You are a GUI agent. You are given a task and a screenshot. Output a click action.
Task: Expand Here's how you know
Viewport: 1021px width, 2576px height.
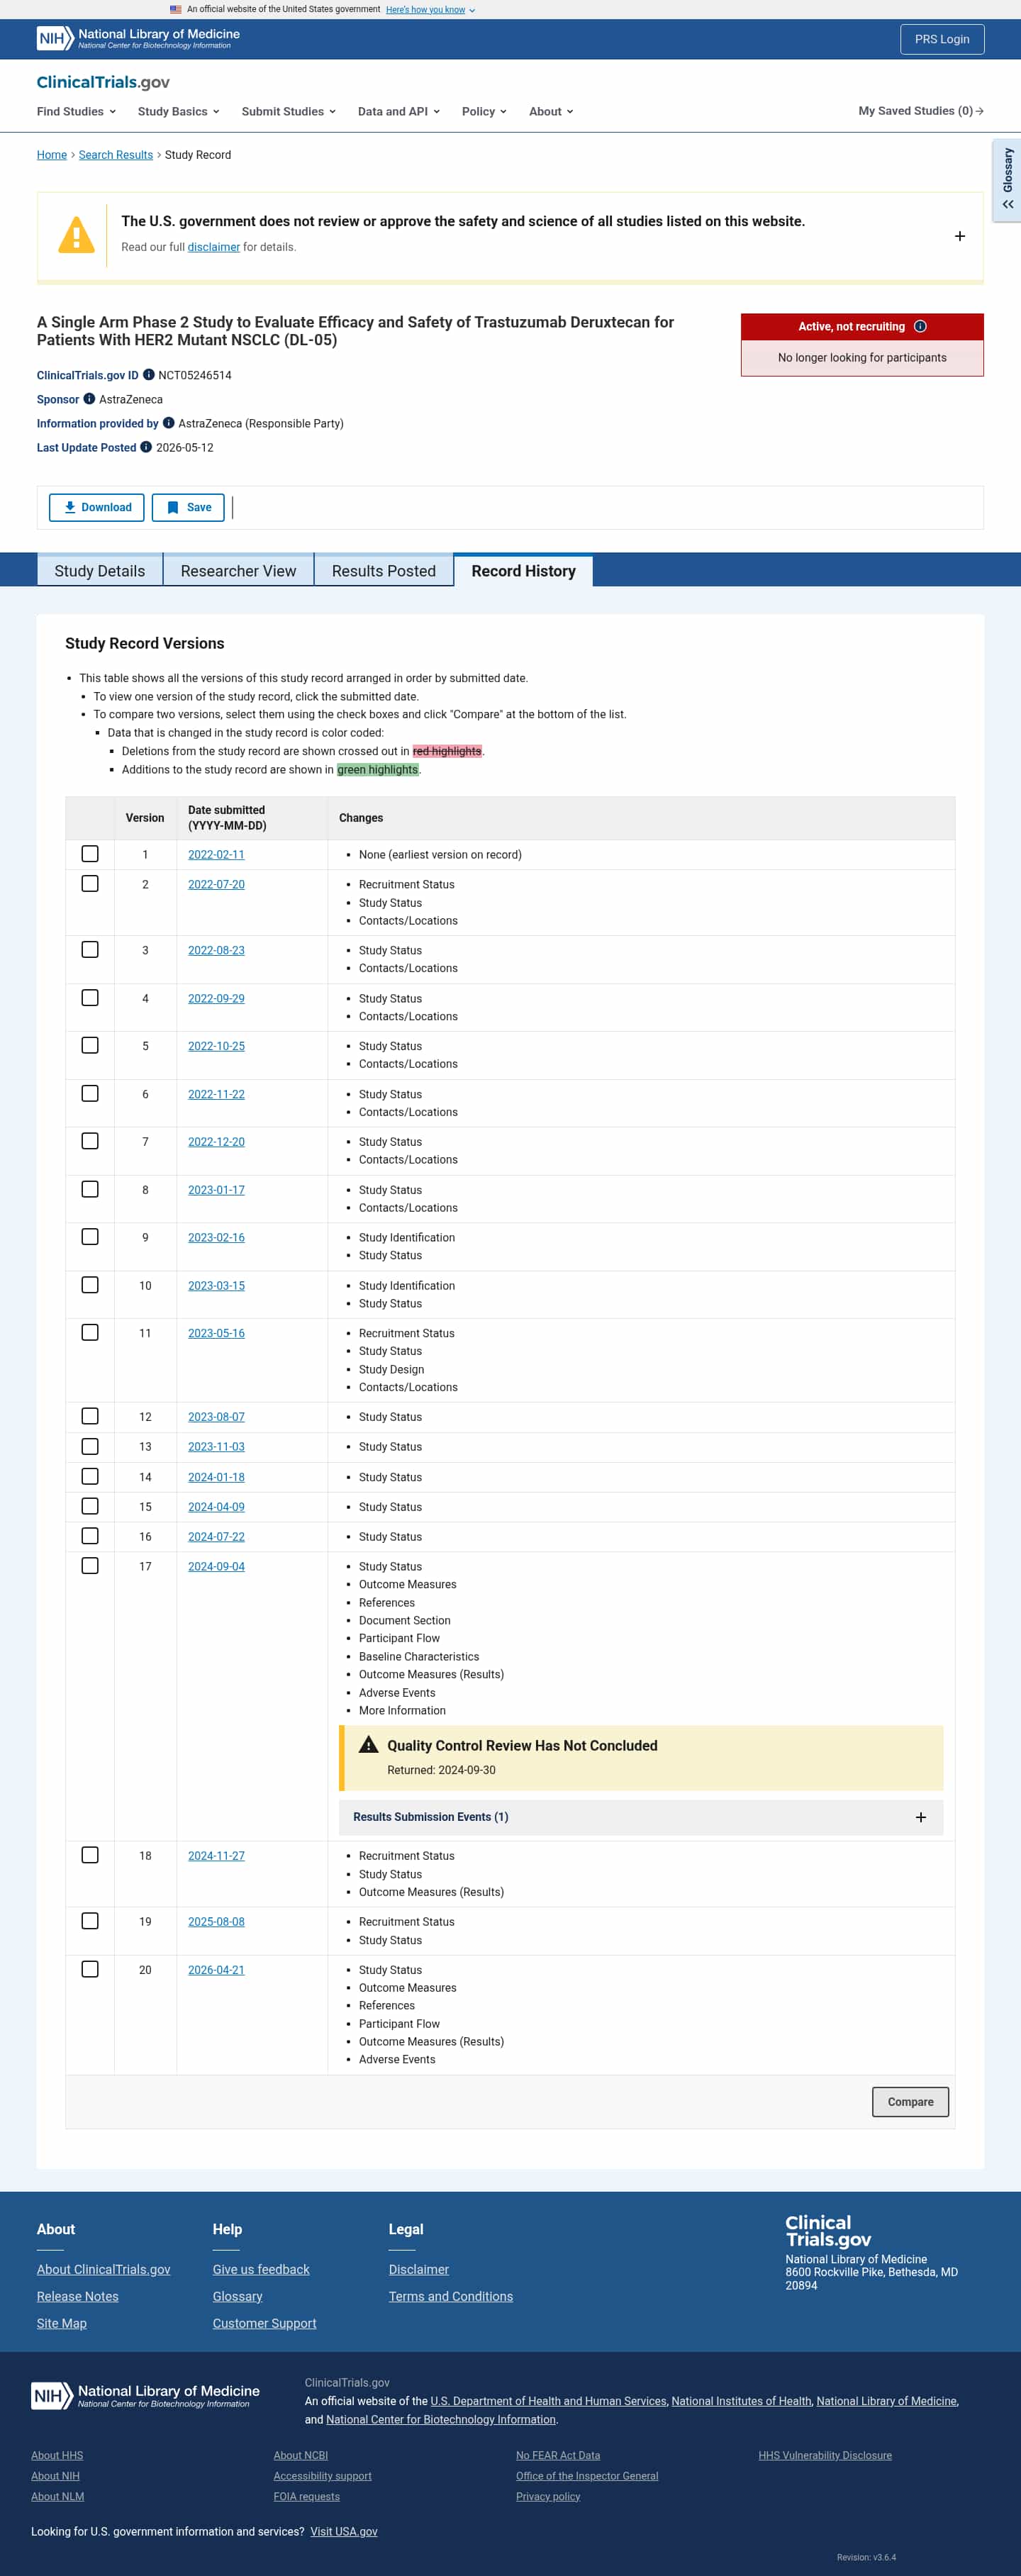click(x=430, y=10)
